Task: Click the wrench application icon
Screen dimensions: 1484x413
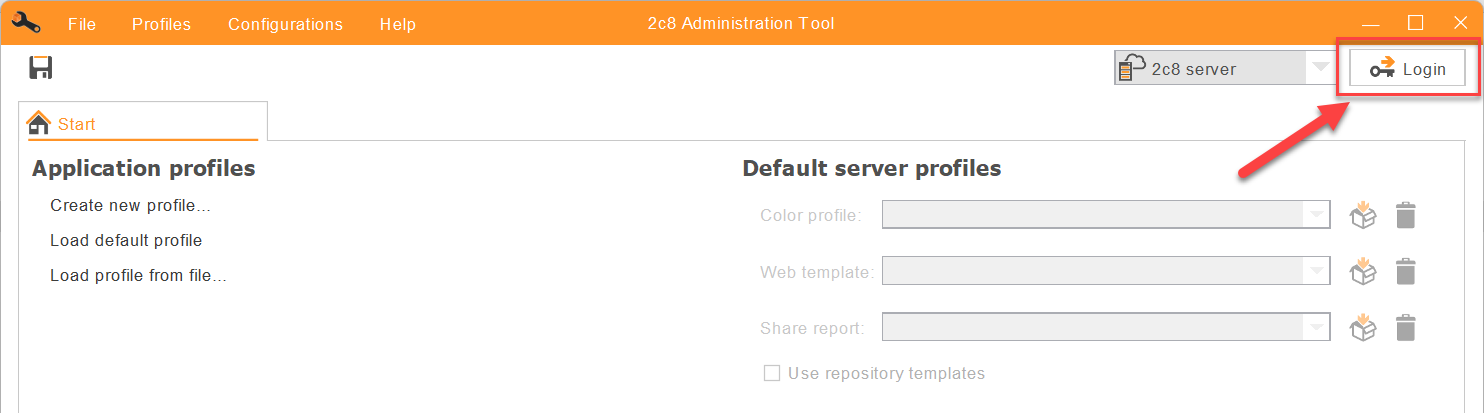Action: [x=25, y=23]
